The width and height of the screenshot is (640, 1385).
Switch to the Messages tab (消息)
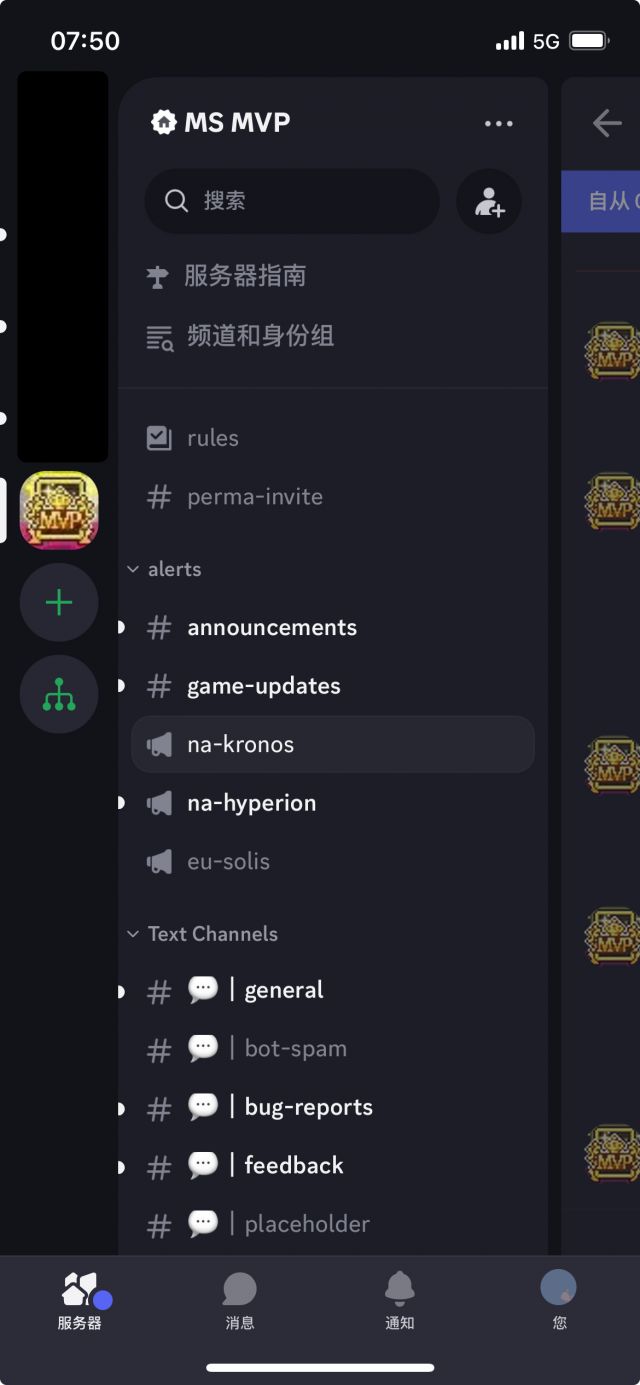[240, 1300]
